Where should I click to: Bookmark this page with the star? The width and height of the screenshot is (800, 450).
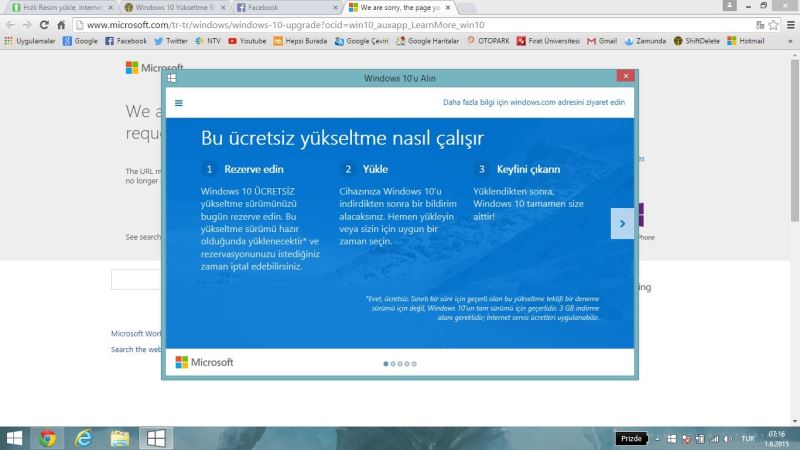coord(773,24)
